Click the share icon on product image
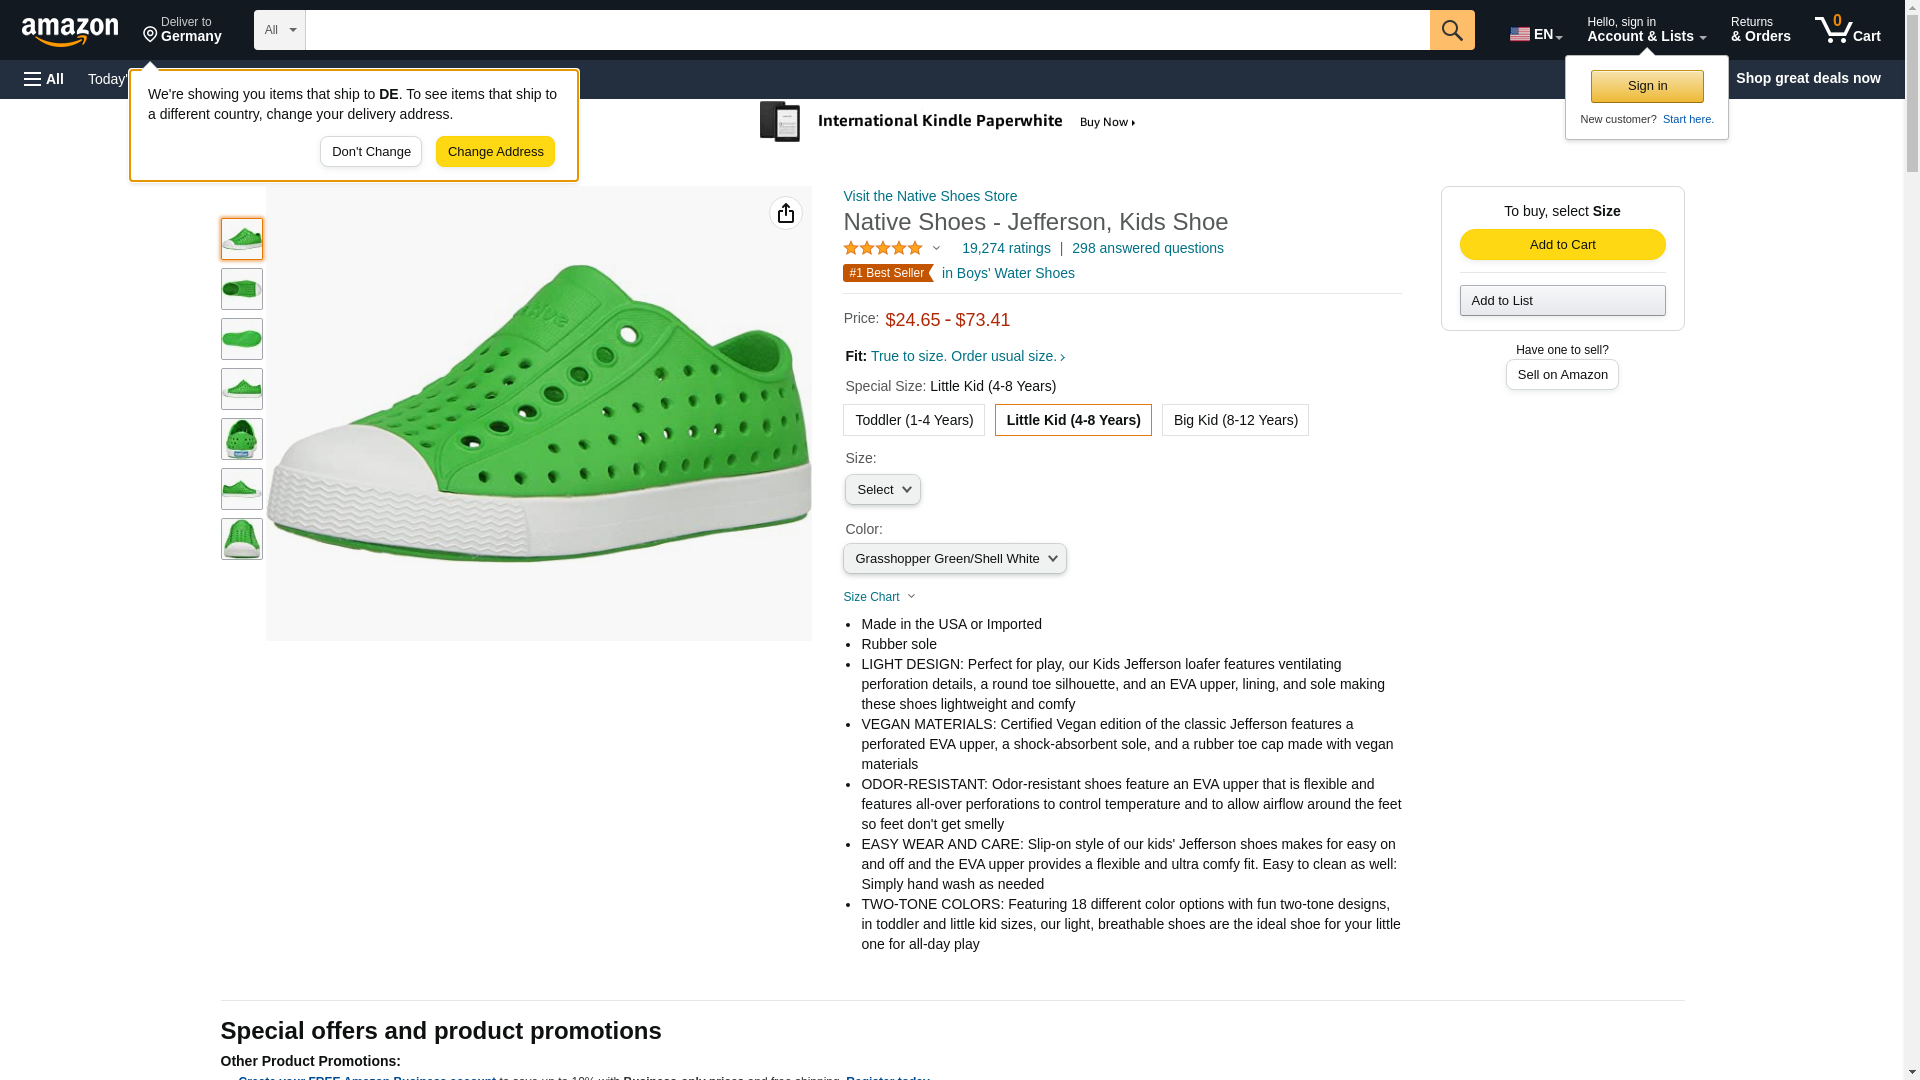Image resolution: width=1920 pixels, height=1080 pixels. (785, 213)
